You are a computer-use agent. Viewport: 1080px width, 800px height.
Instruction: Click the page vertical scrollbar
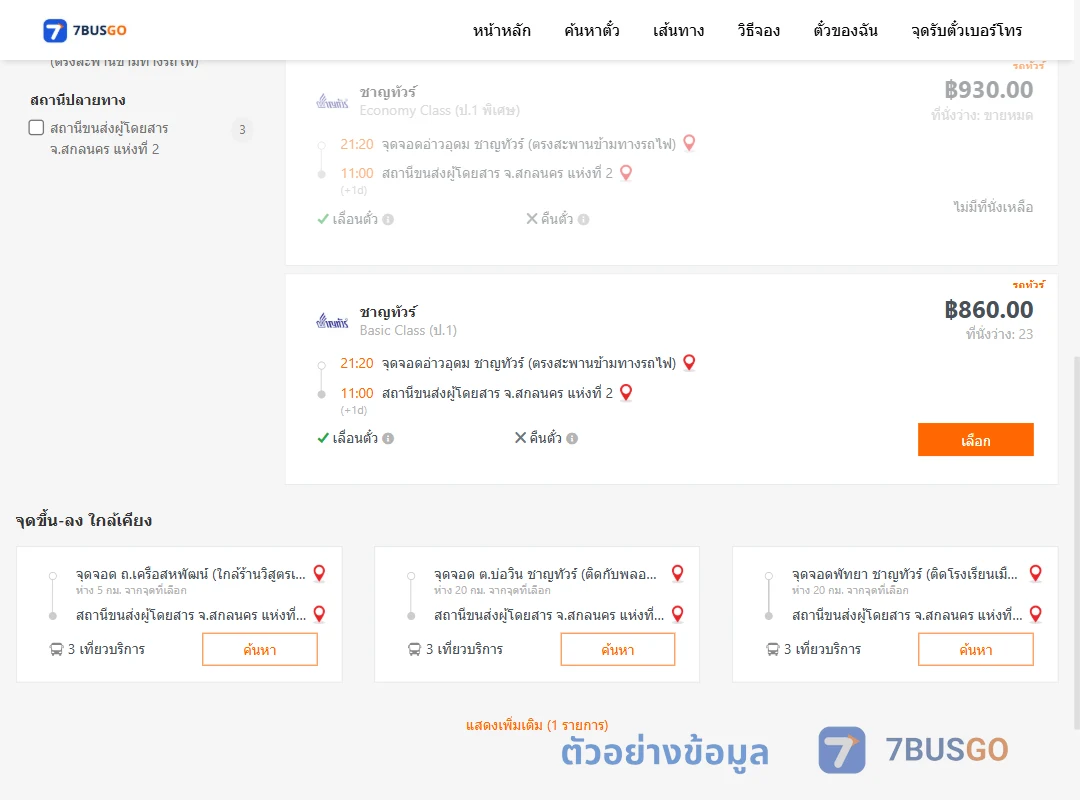pyautogui.click(x=1076, y=542)
